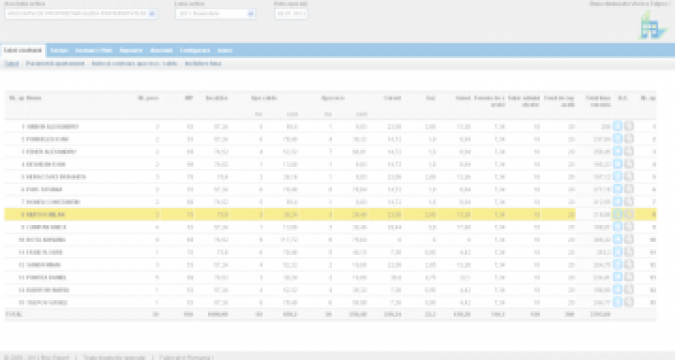The image size is (675, 360).
Task: Select the first white active main tab
Action: pyautogui.click(x=23, y=50)
